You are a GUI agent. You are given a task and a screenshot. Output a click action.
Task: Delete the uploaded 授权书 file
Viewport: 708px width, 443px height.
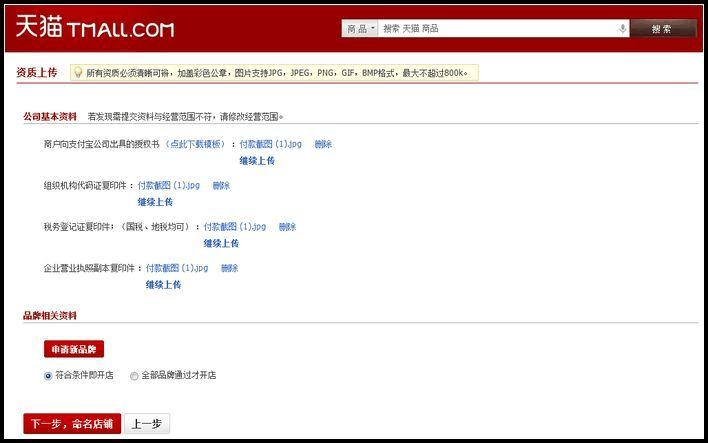[x=323, y=144]
